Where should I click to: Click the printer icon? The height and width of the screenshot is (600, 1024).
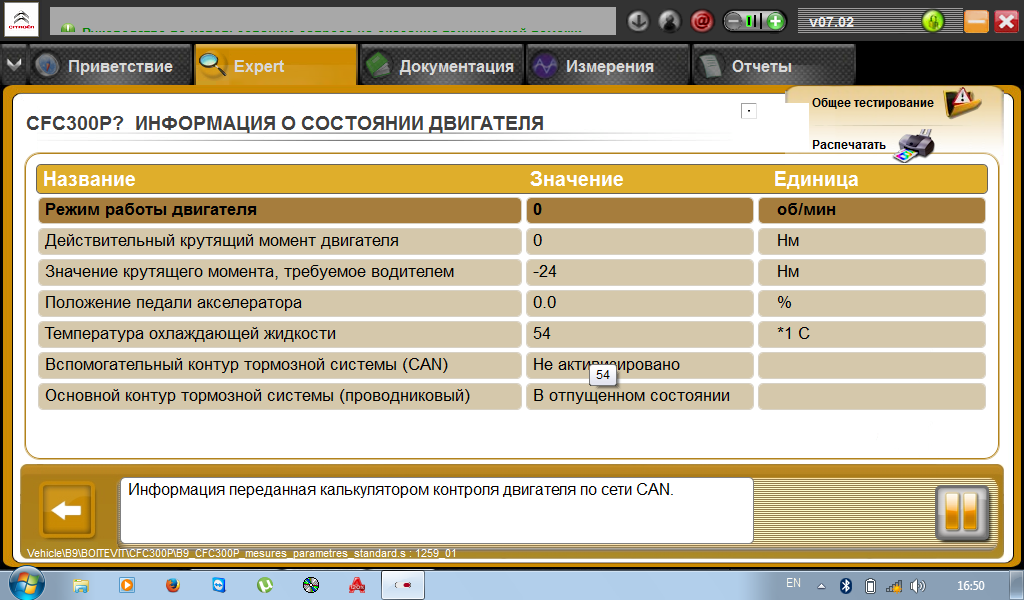coord(914,146)
